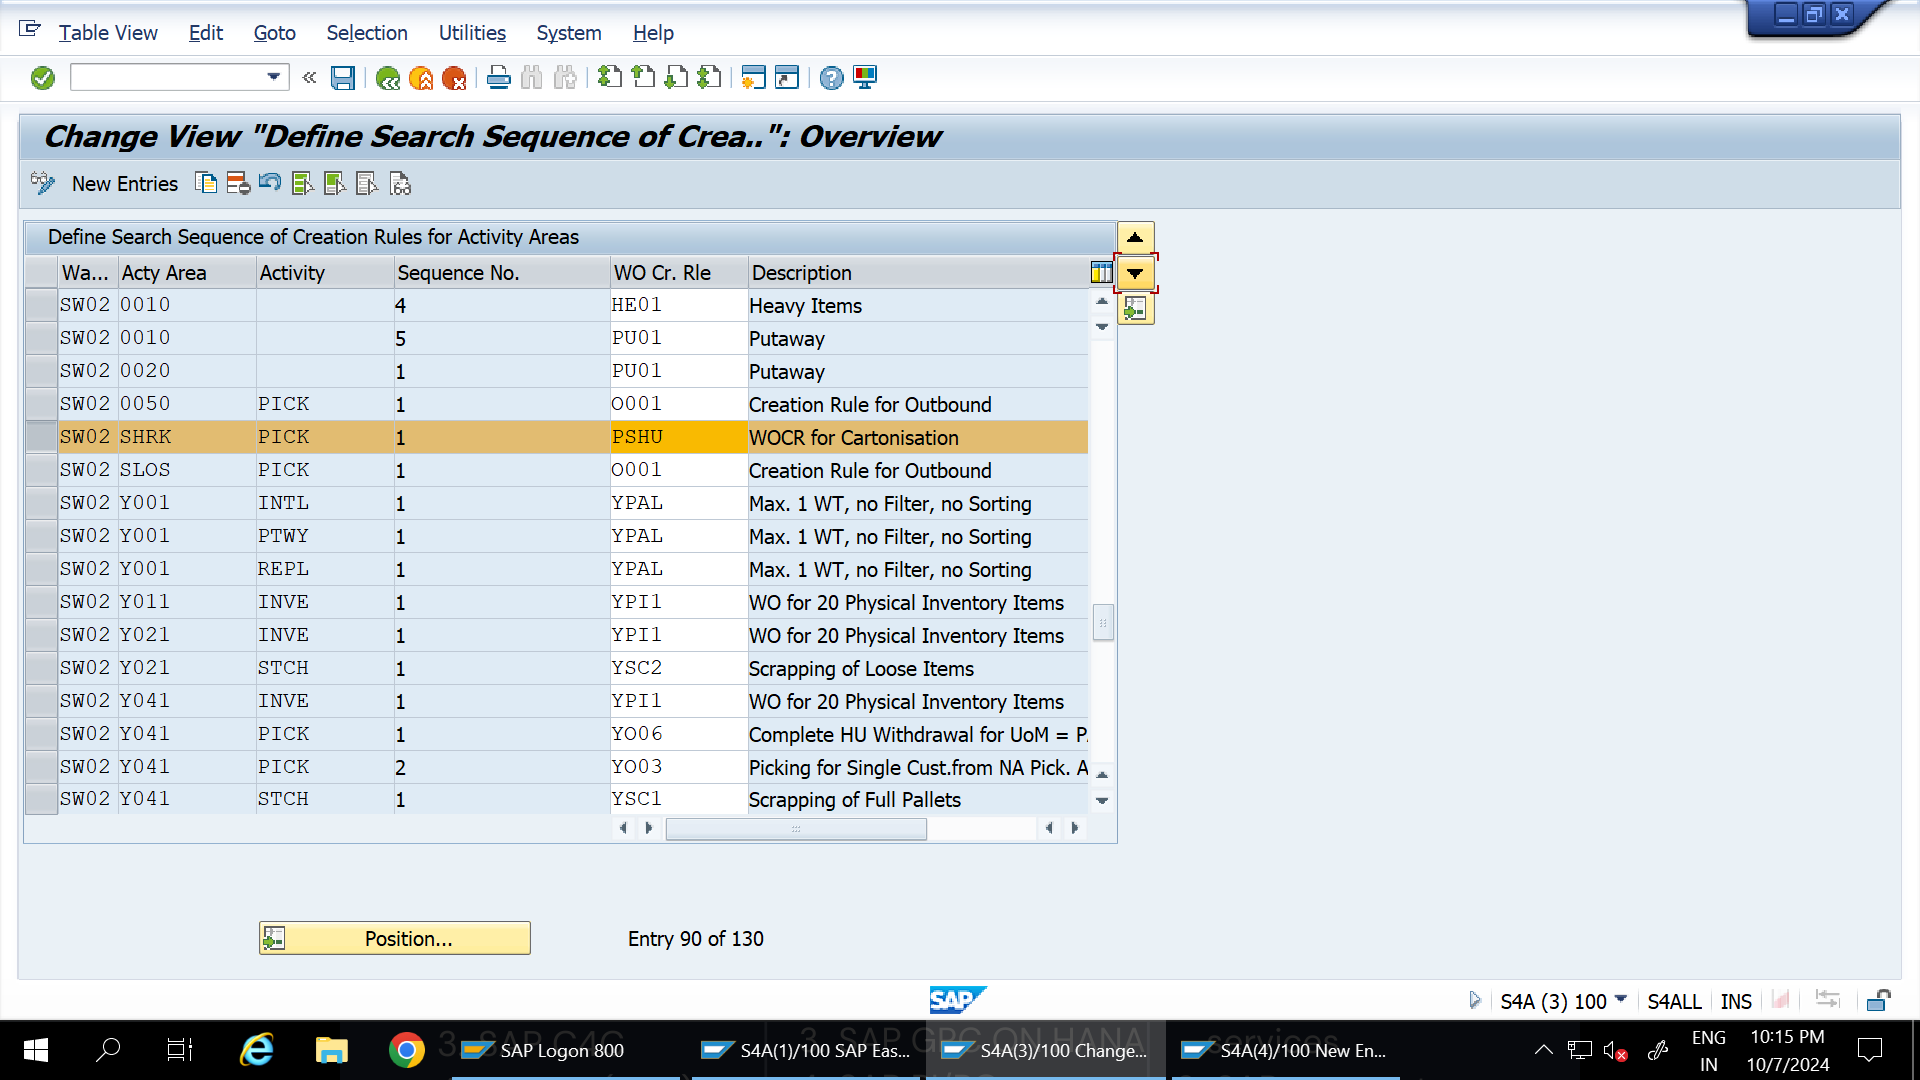This screenshot has width=1920, height=1080.
Task: Open the Goto menu
Action: [x=274, y=33]
